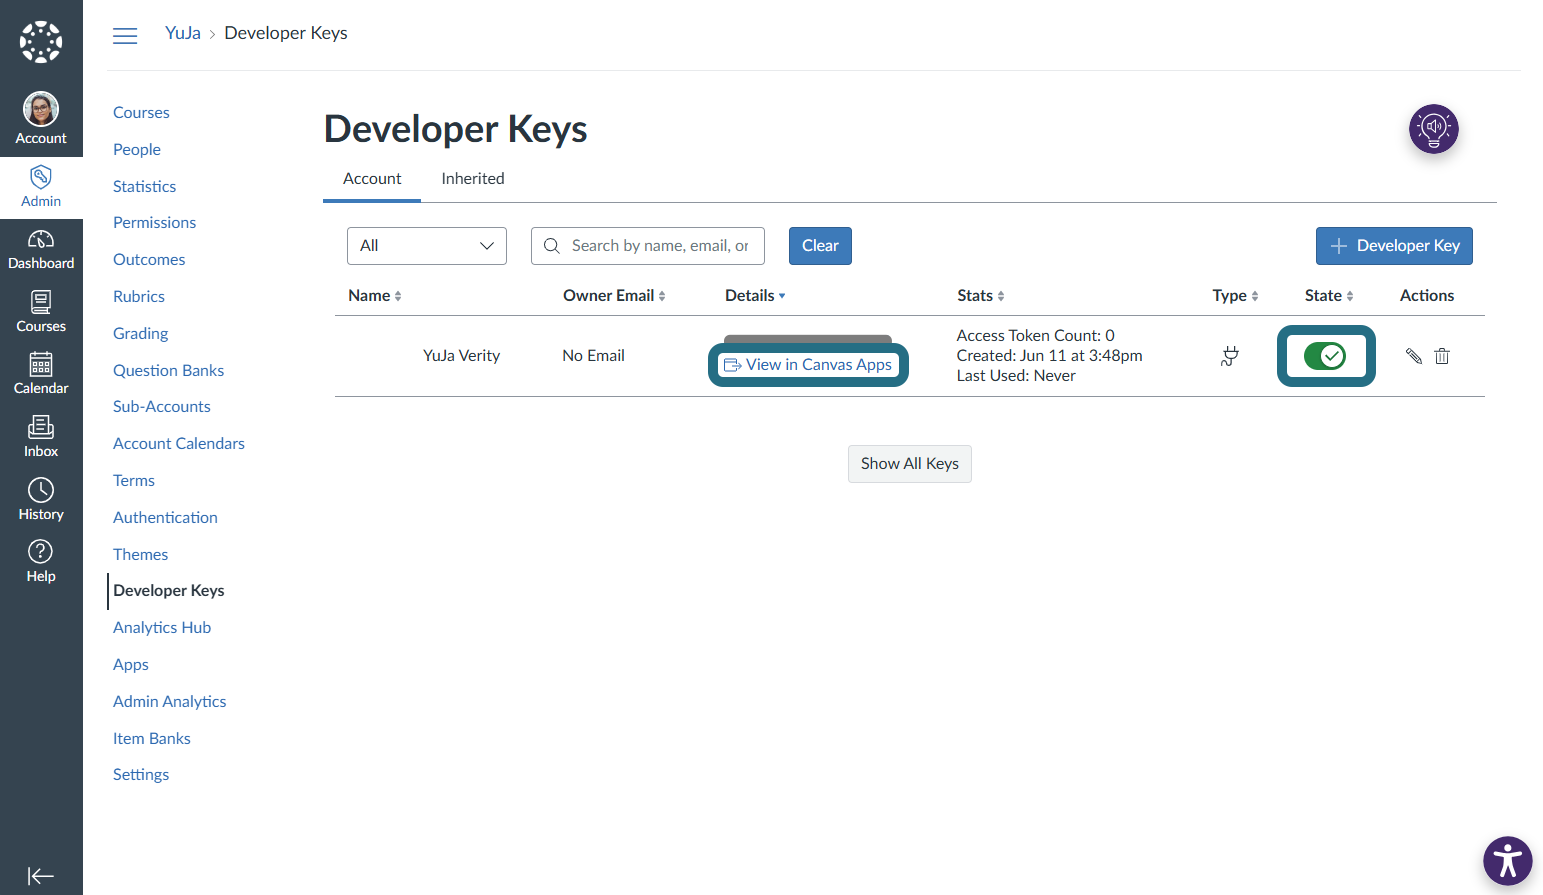Sort by Stats column
This screenshot has height=895, width=1543.
click(981, 296)
